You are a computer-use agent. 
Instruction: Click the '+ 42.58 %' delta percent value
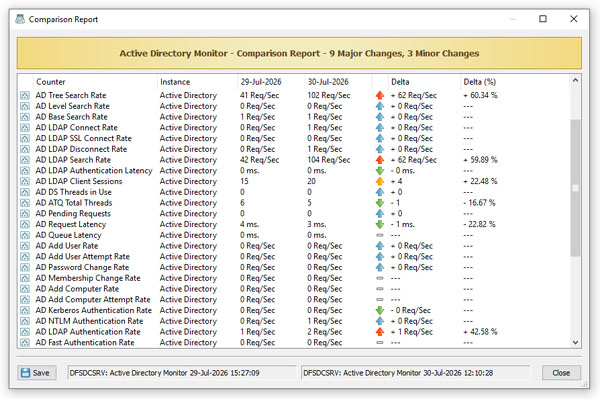click(x=480, y=332)
